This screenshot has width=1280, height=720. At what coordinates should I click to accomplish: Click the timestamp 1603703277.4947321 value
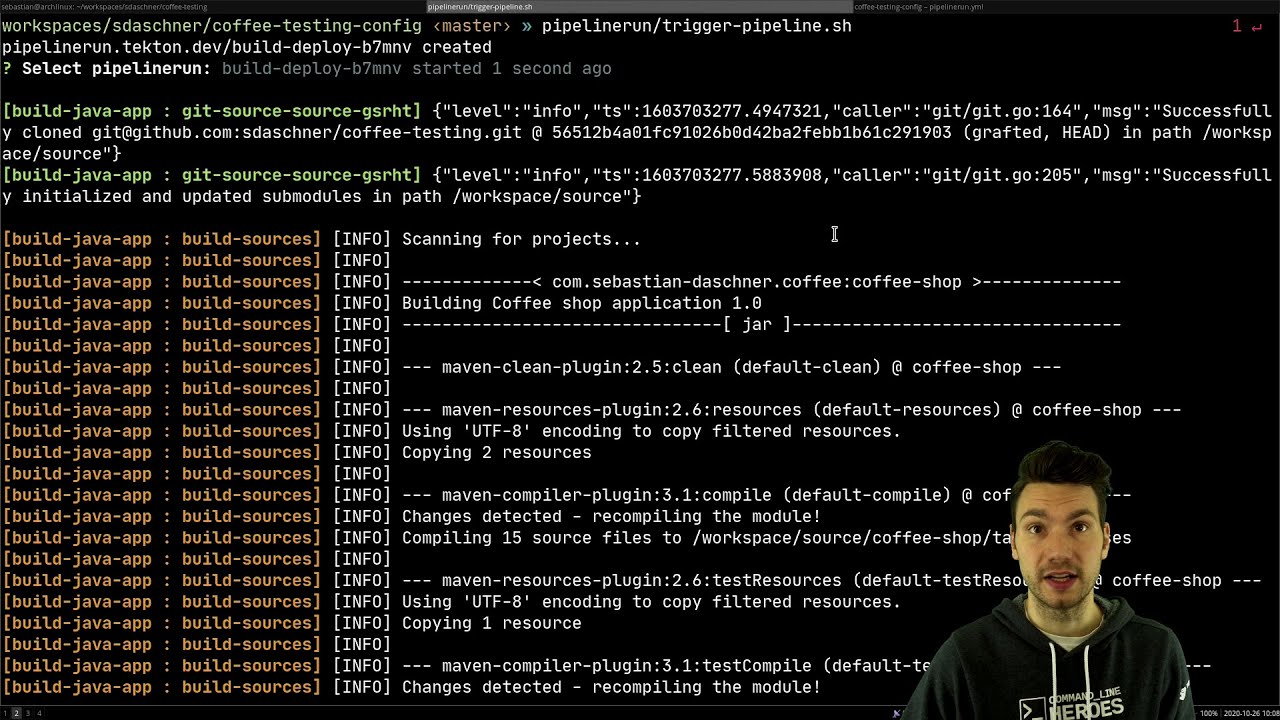731,111
